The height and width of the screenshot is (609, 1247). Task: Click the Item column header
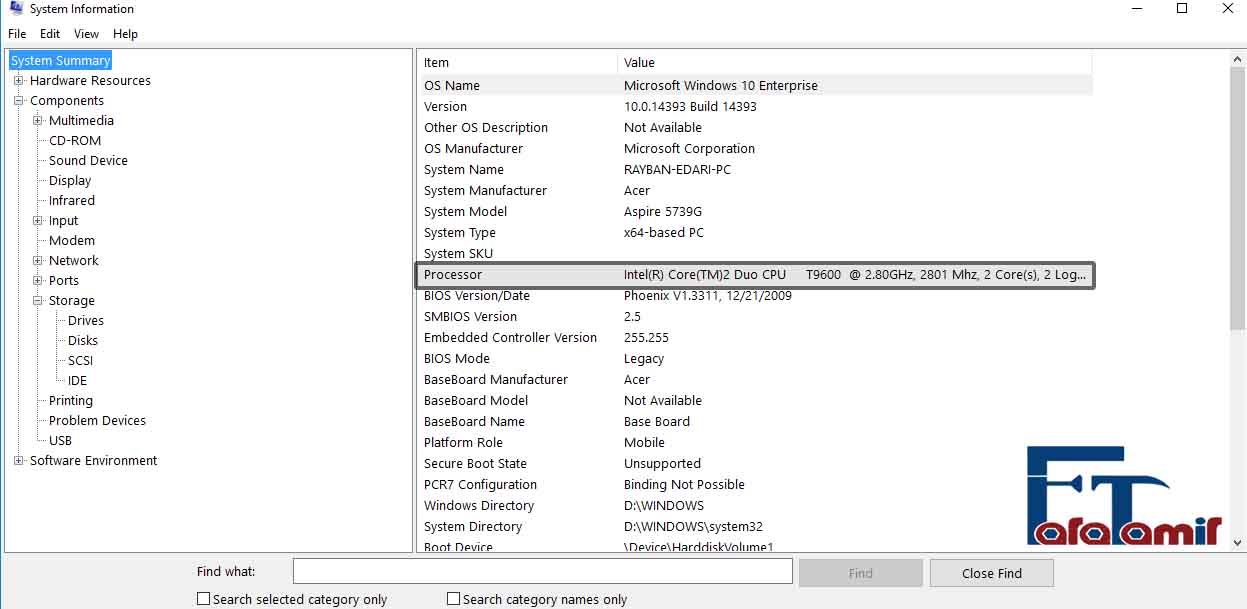coord(517,63)
